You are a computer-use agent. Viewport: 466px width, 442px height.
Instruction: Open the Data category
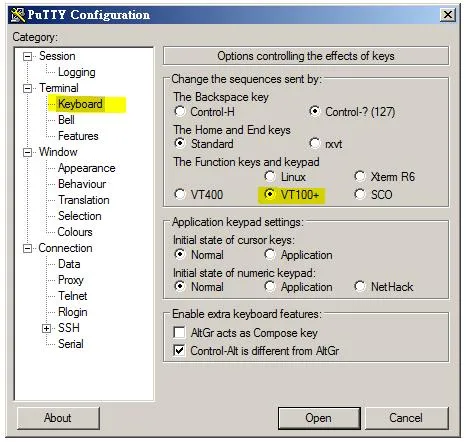(x=69, y=264)
